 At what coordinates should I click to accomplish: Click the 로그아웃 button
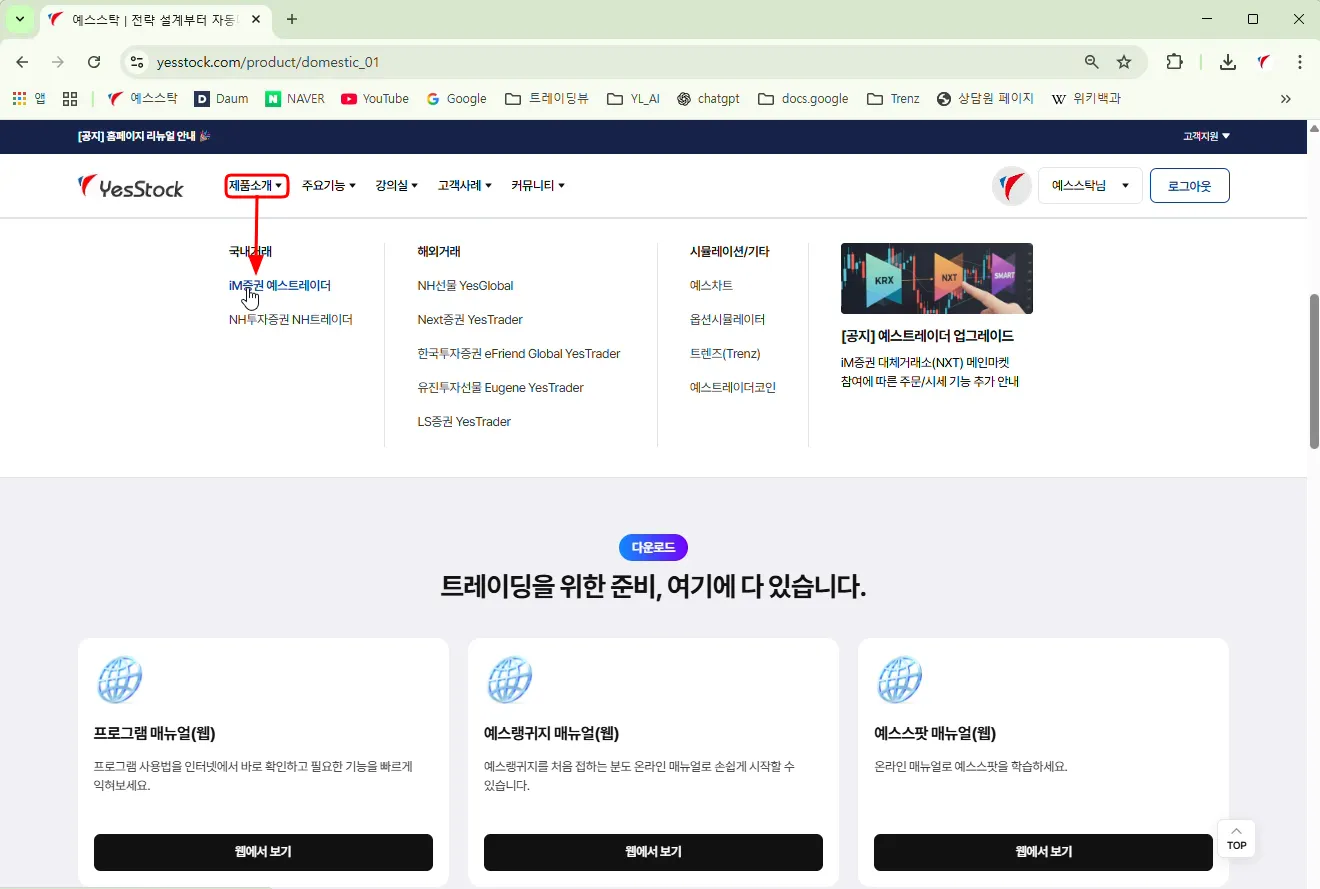click(1190, 186)
